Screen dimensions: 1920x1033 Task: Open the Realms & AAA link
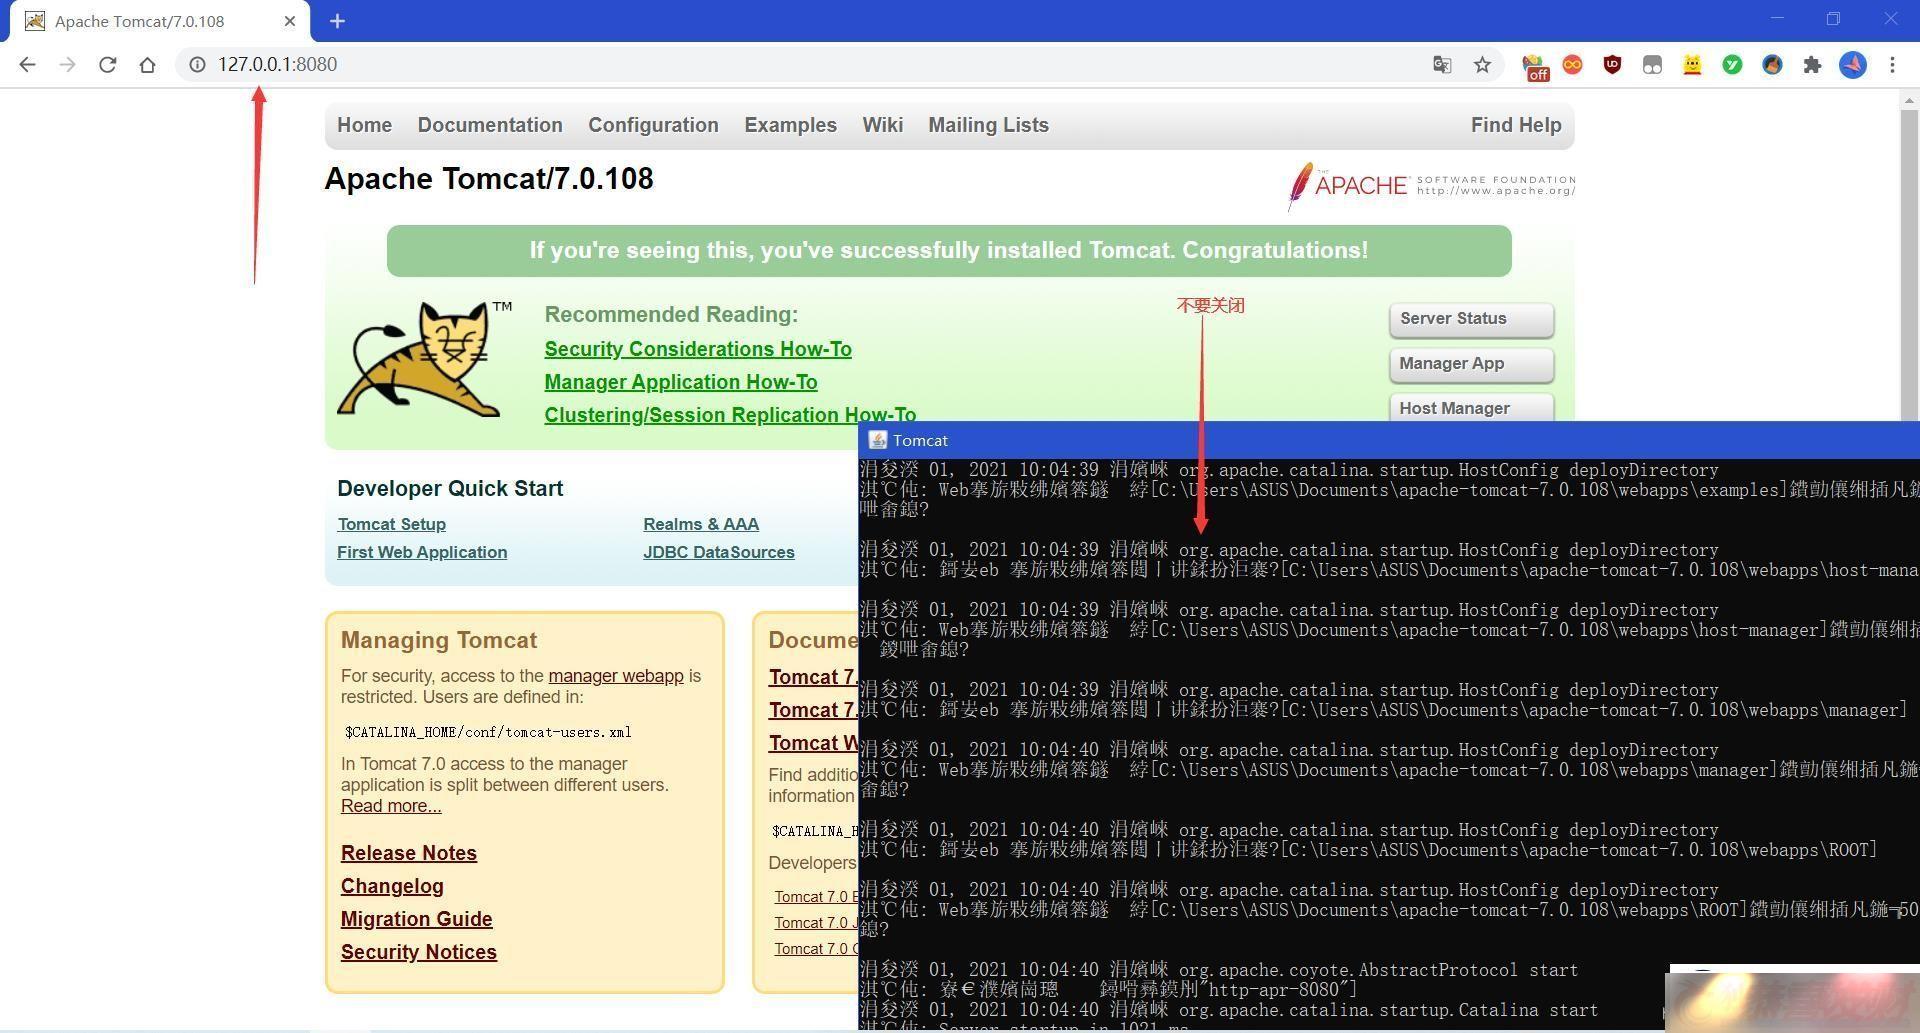[701, 524]
